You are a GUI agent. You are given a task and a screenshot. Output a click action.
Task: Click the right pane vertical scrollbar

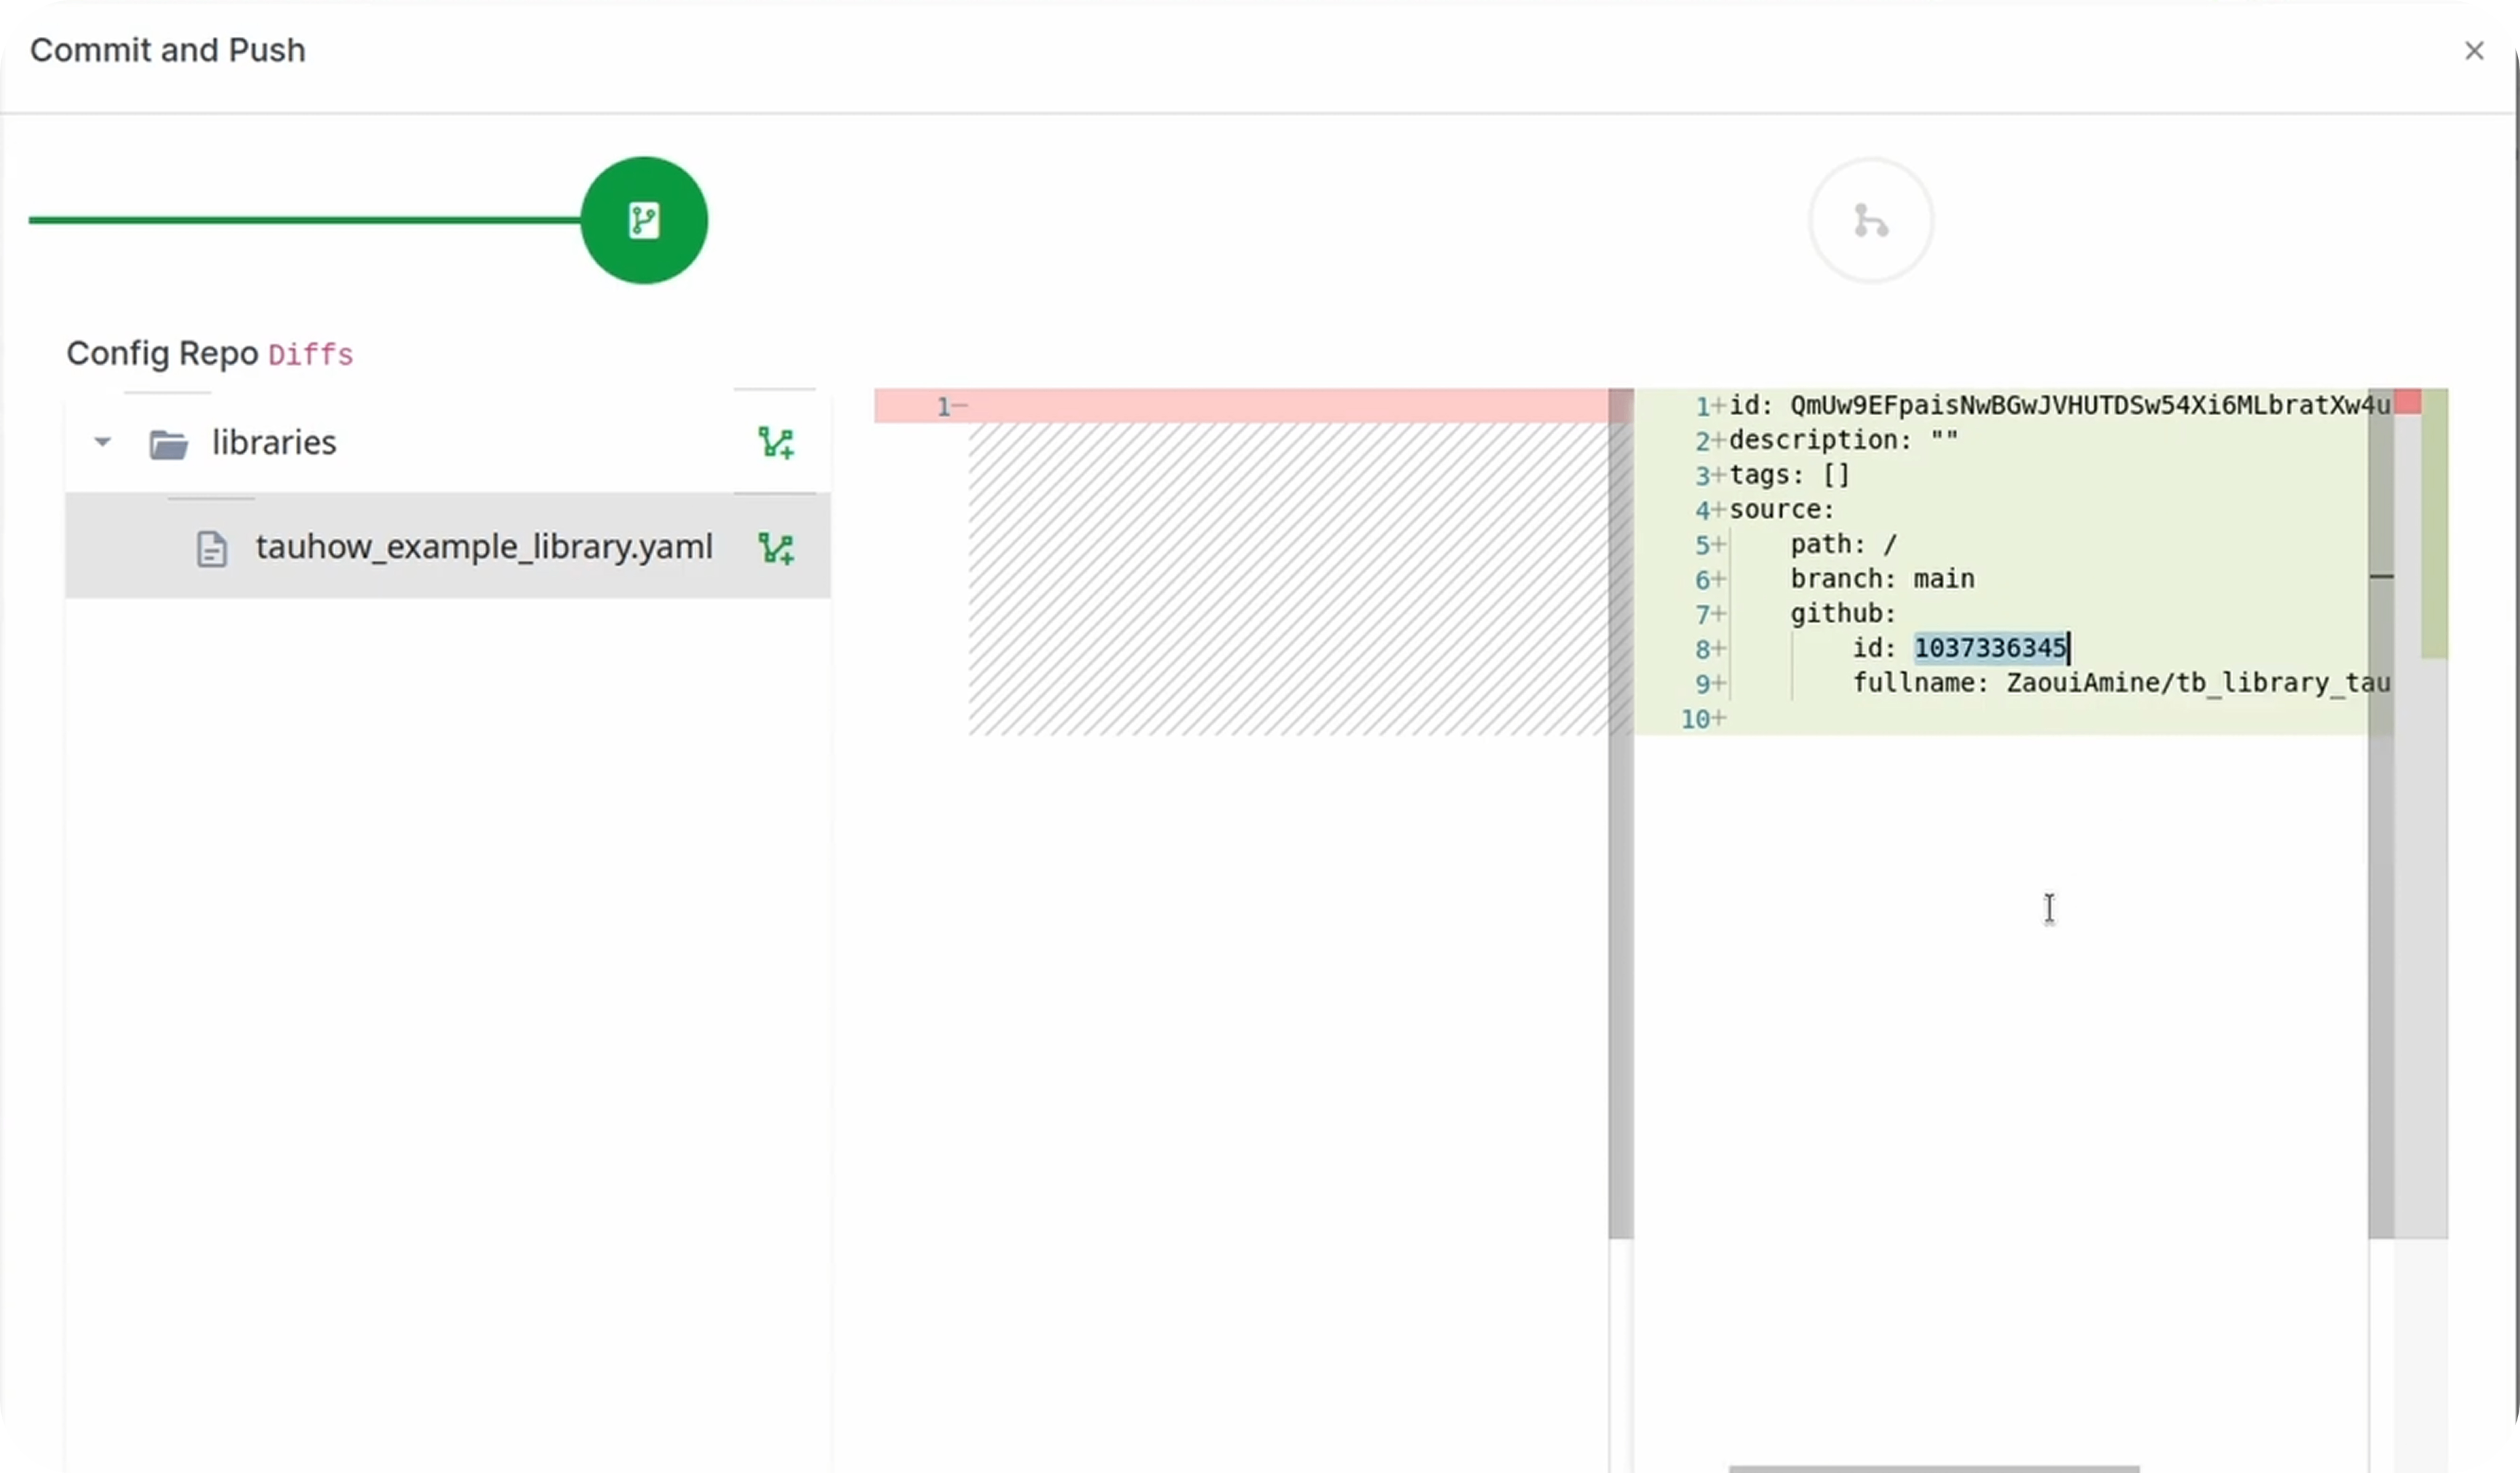(x=2380, y=800)
